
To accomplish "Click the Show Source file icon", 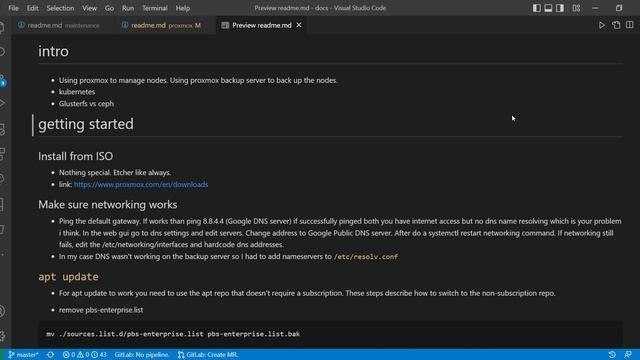I will pos(616,25).
